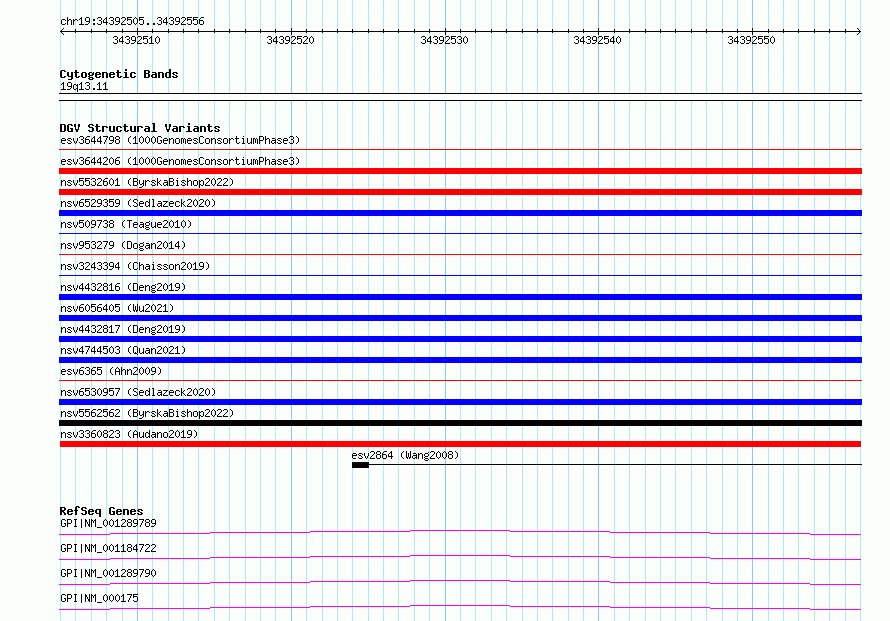
Task: Click the chr19:34392505..34392556 position label
Action: (132, 21)
